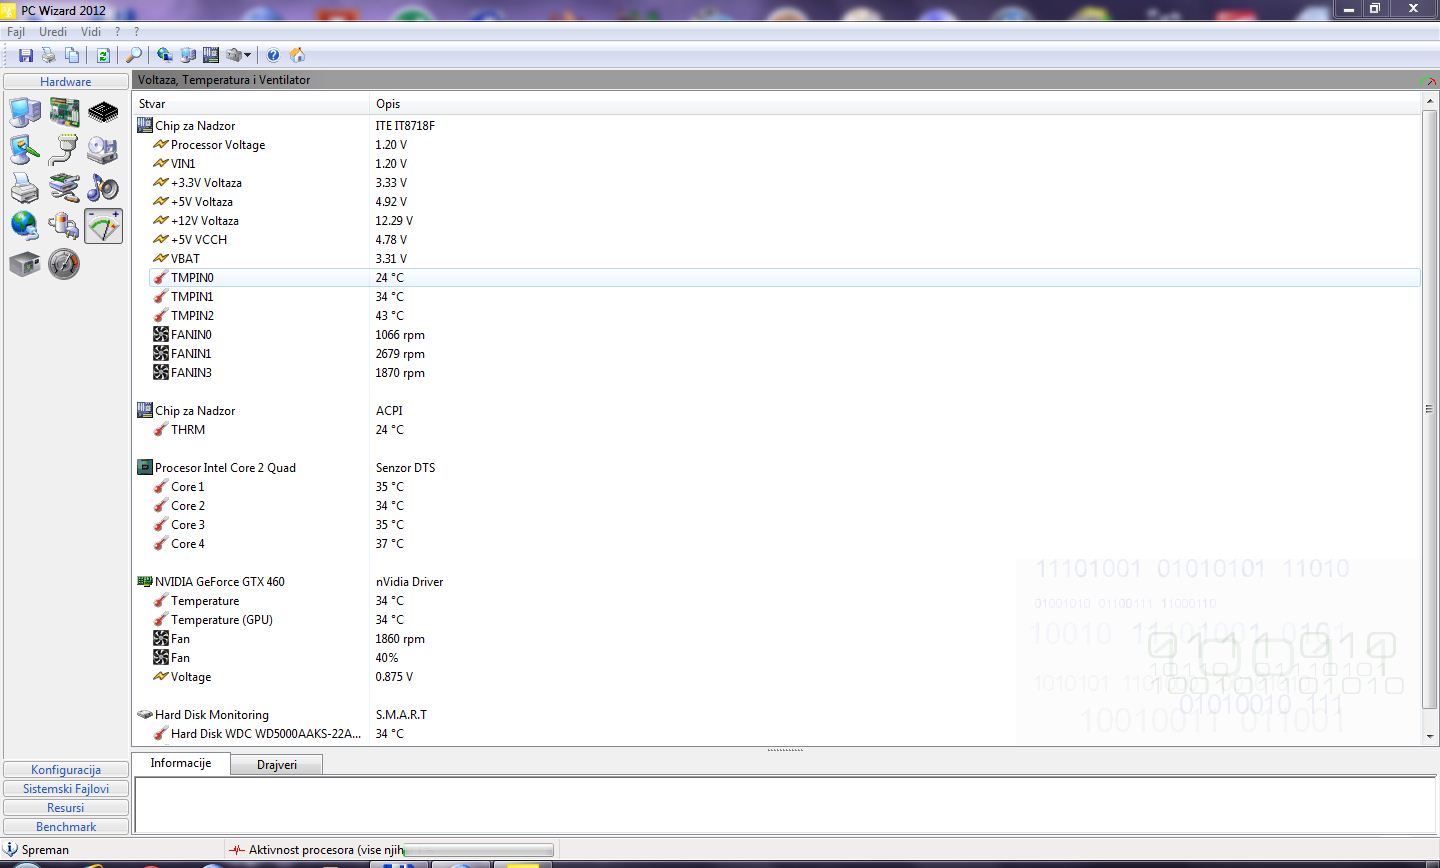1440x868 pixels.
Task: Open the Konfiguracija section
Action: click(66, 770)
